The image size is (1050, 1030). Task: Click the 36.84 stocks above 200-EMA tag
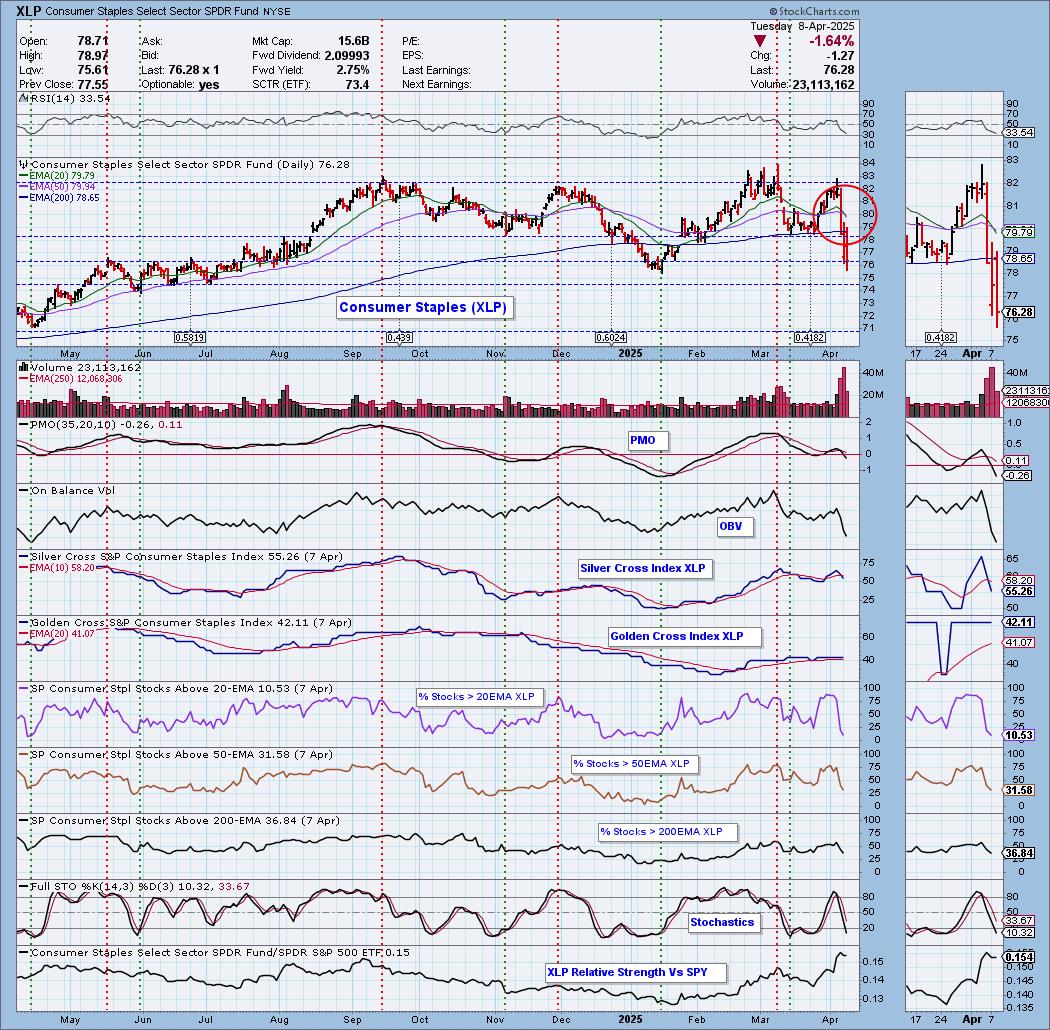tap(1019, 853)
